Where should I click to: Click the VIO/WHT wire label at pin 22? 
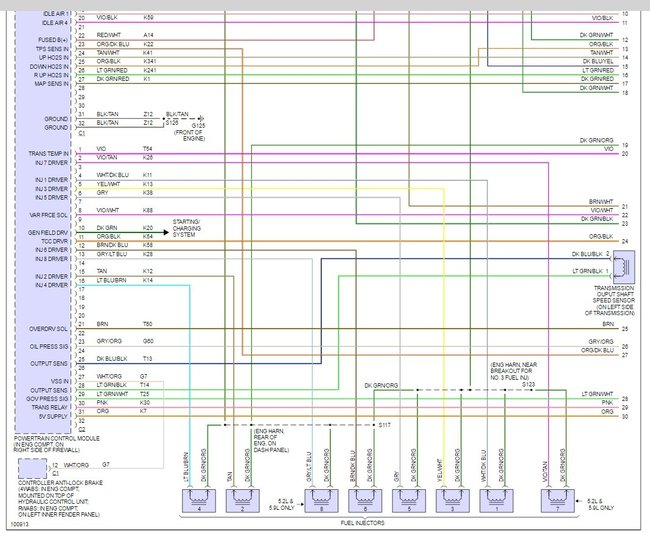[x=602, y=211]
